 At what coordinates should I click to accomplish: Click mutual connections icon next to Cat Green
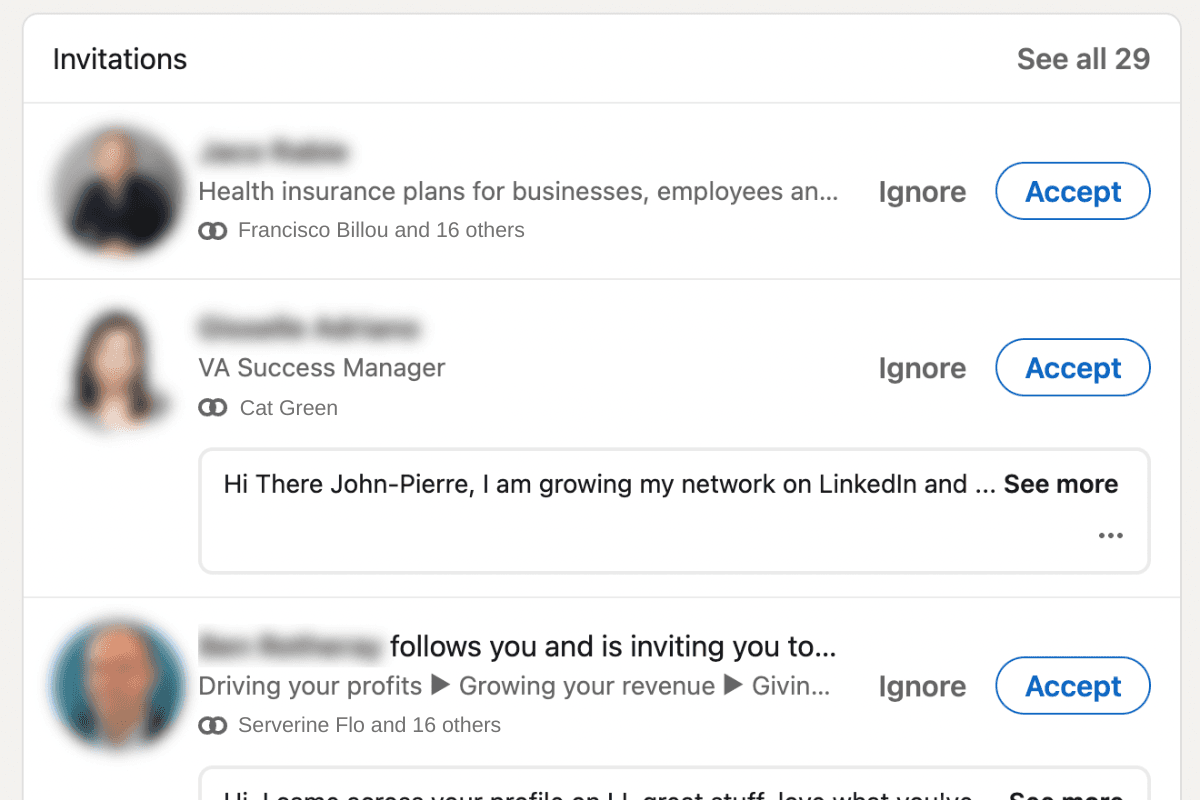click(x=212, y=408)
